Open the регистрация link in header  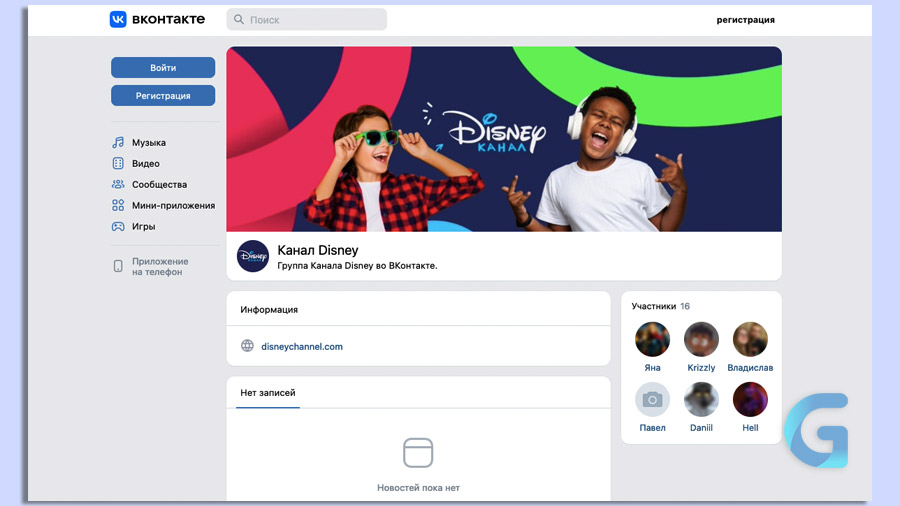point(745,20)
